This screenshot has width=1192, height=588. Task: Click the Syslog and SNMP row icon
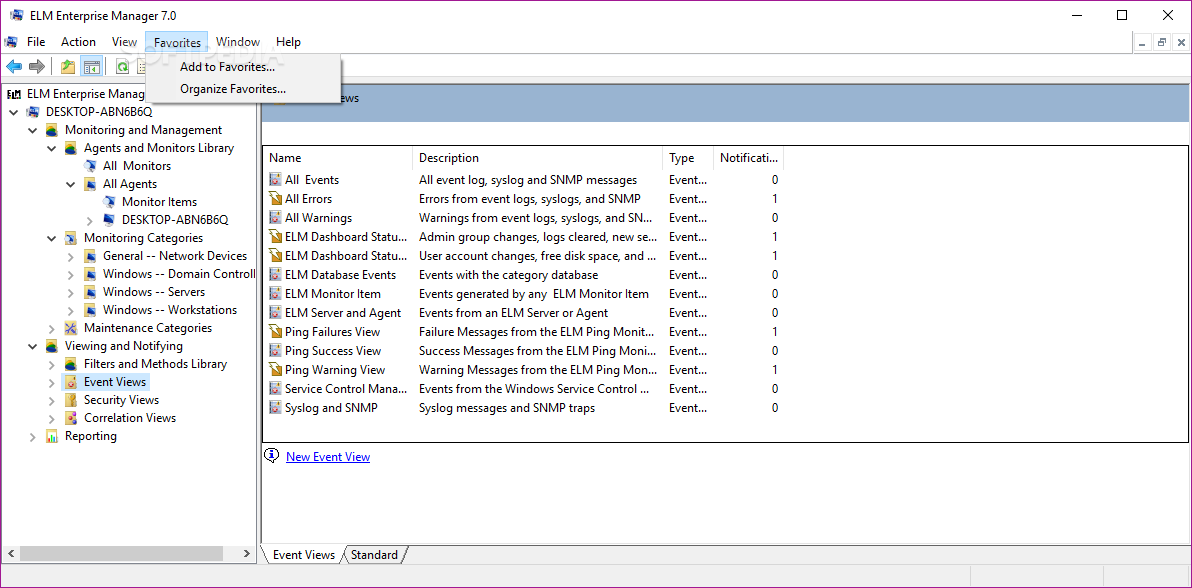tap(275, 408)
